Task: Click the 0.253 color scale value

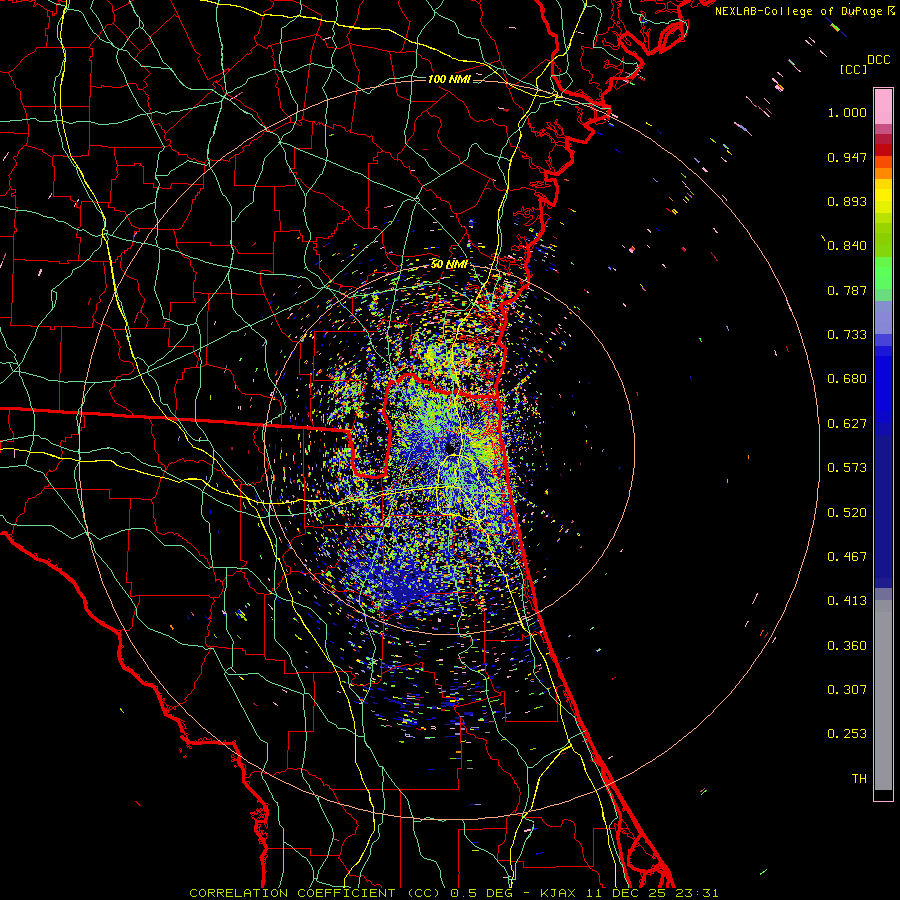Action: [847, 734]
